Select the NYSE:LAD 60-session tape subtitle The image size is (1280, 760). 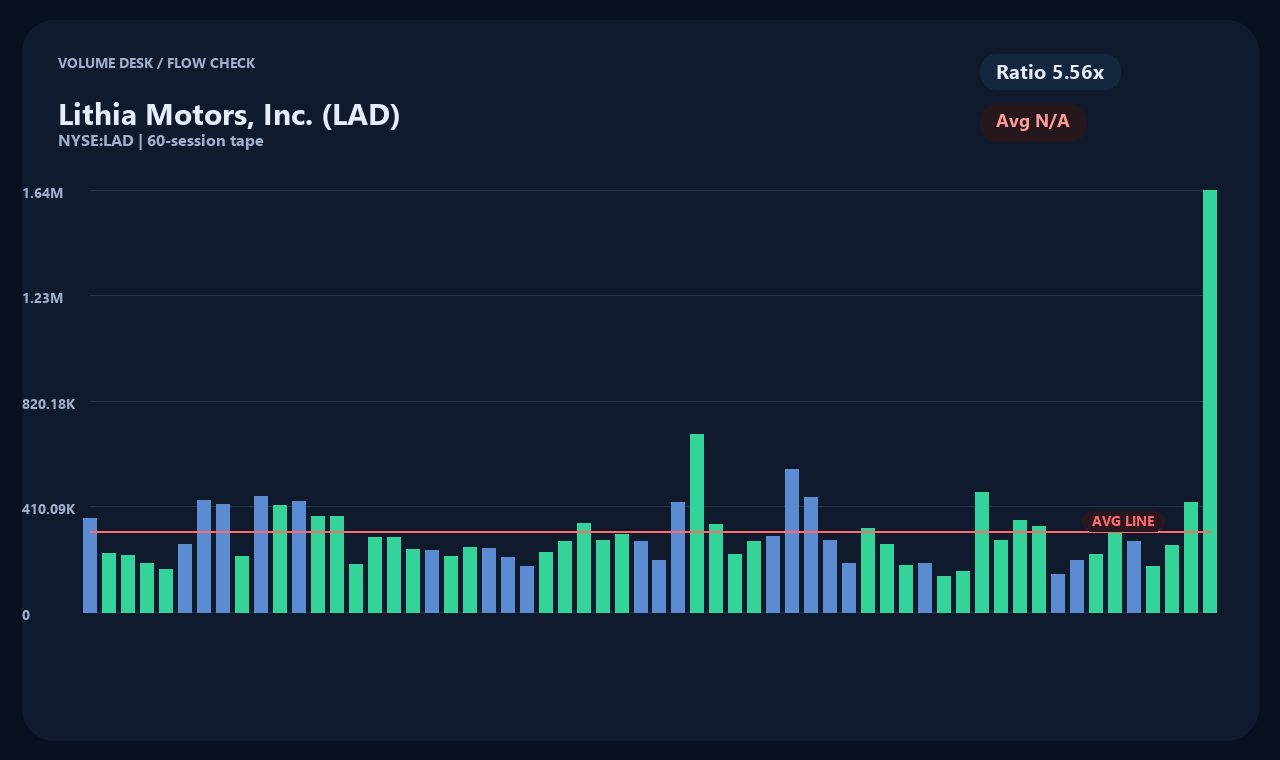point(161,141)
